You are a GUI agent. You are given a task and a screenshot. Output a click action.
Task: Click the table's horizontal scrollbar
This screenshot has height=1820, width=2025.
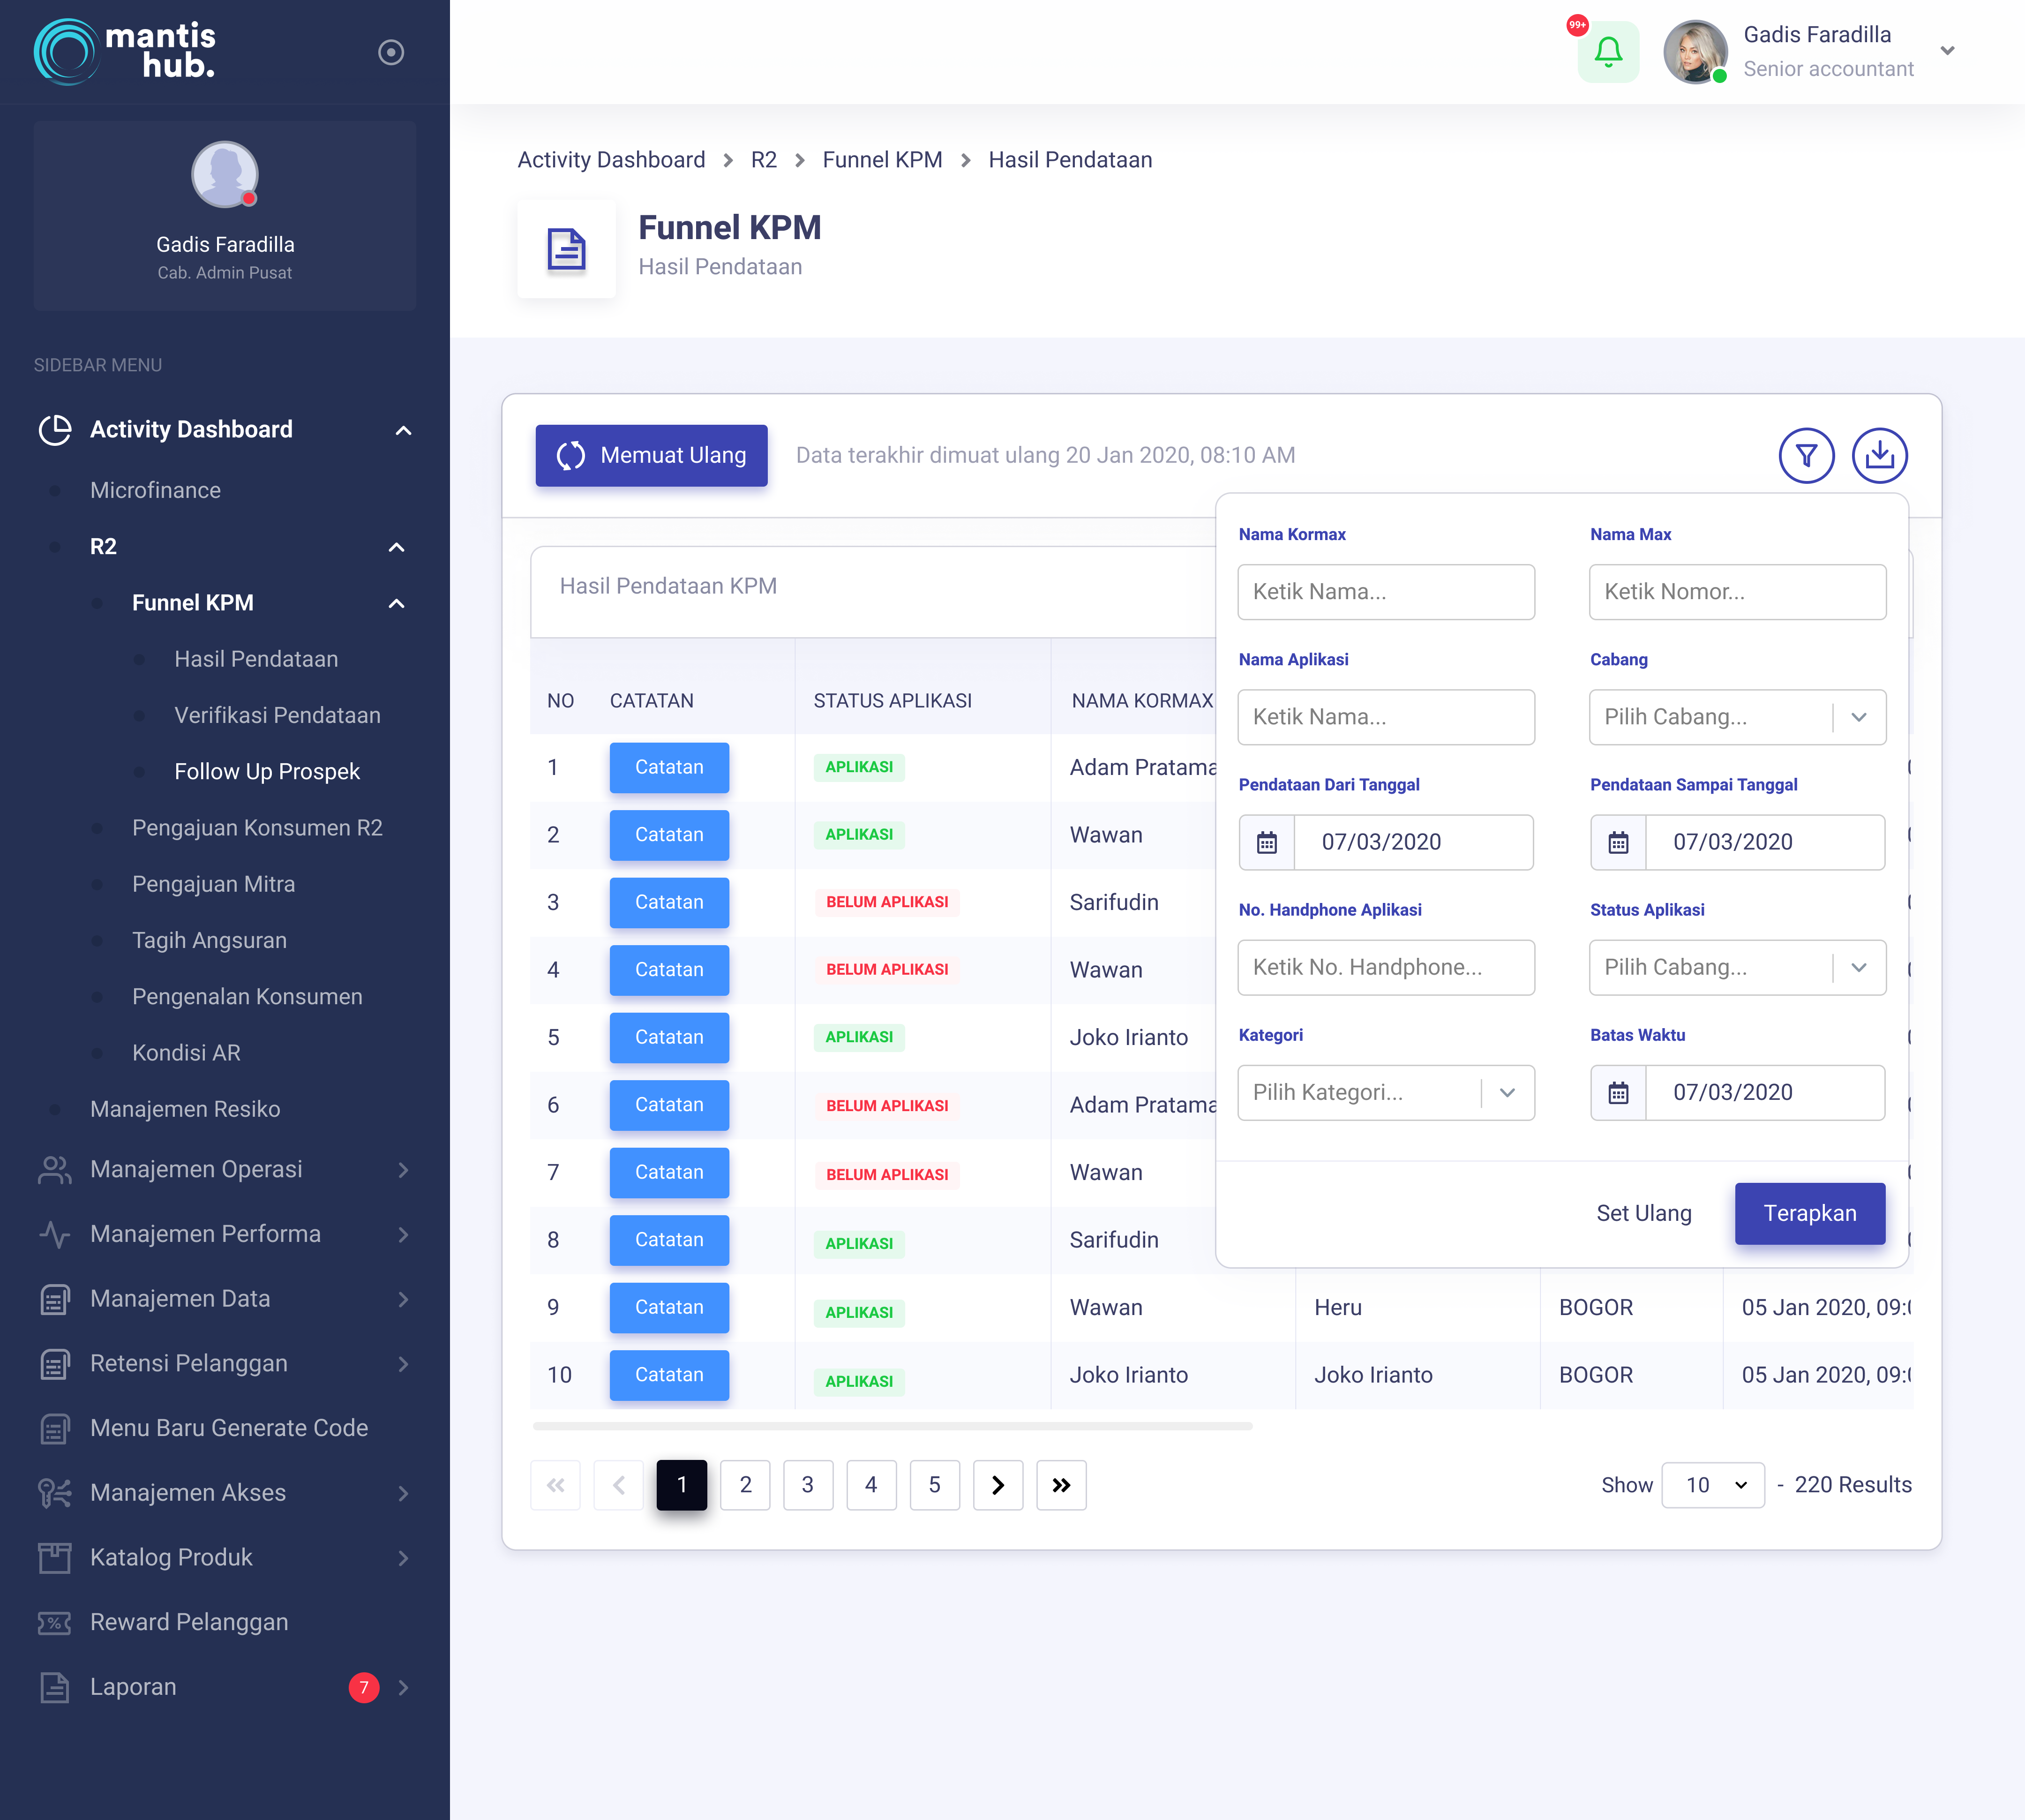click(x=891, y=1426)
